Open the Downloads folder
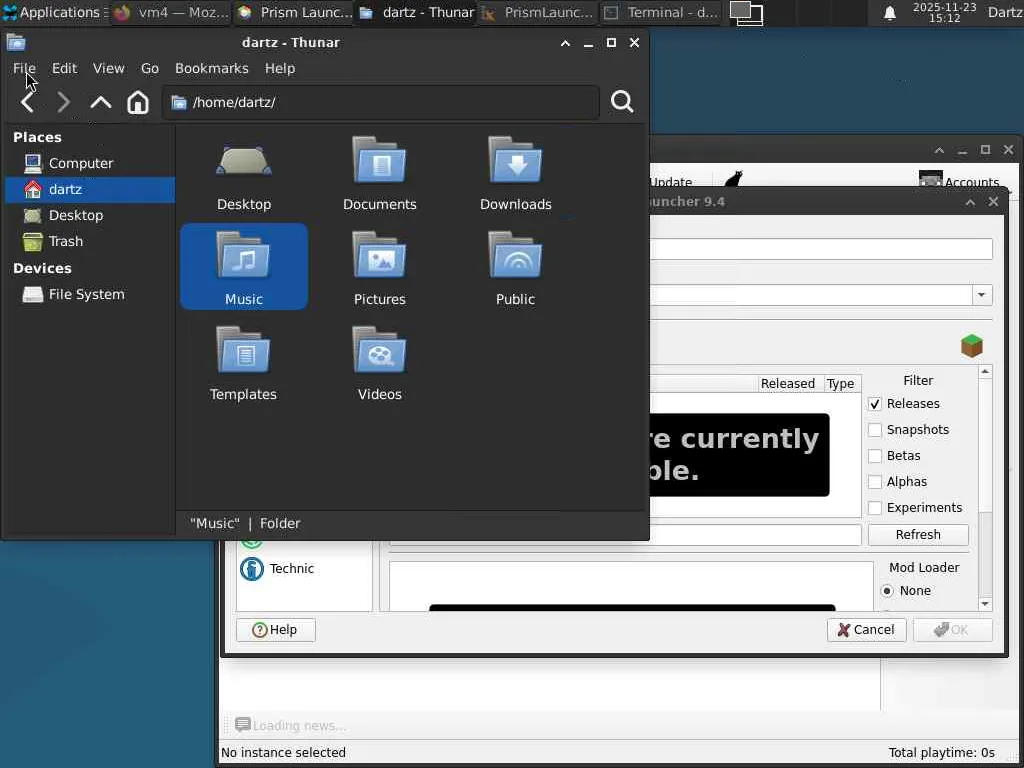 [515, 176]
